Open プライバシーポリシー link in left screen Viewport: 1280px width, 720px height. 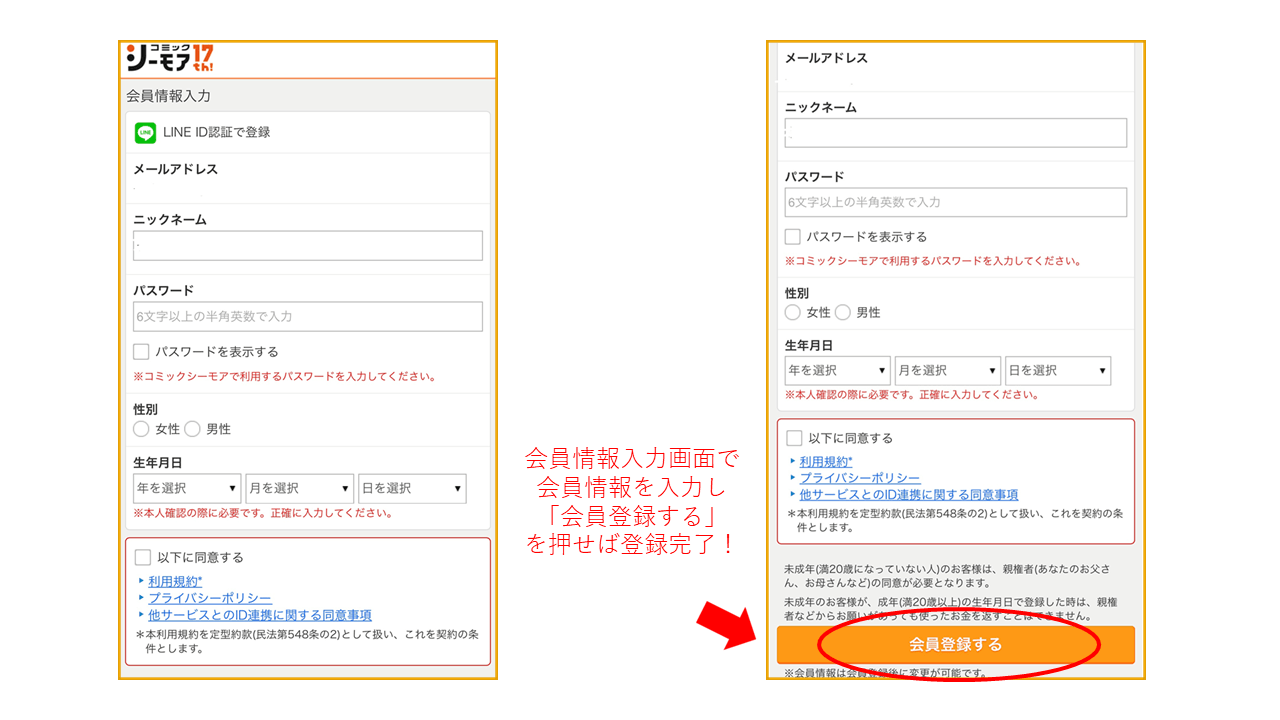click(210, 598)
